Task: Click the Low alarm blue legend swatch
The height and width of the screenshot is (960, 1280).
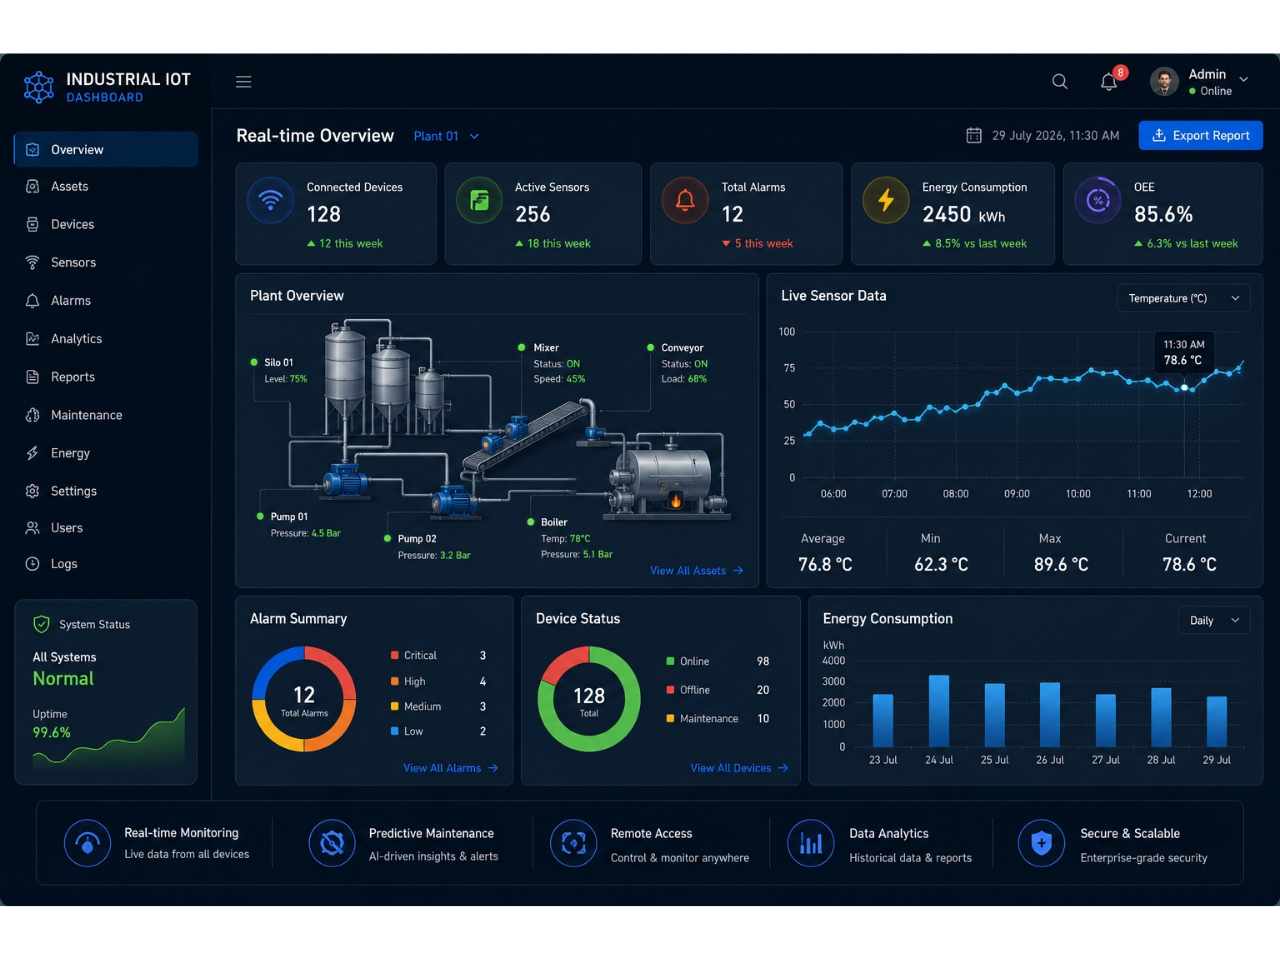Action: 395,731
